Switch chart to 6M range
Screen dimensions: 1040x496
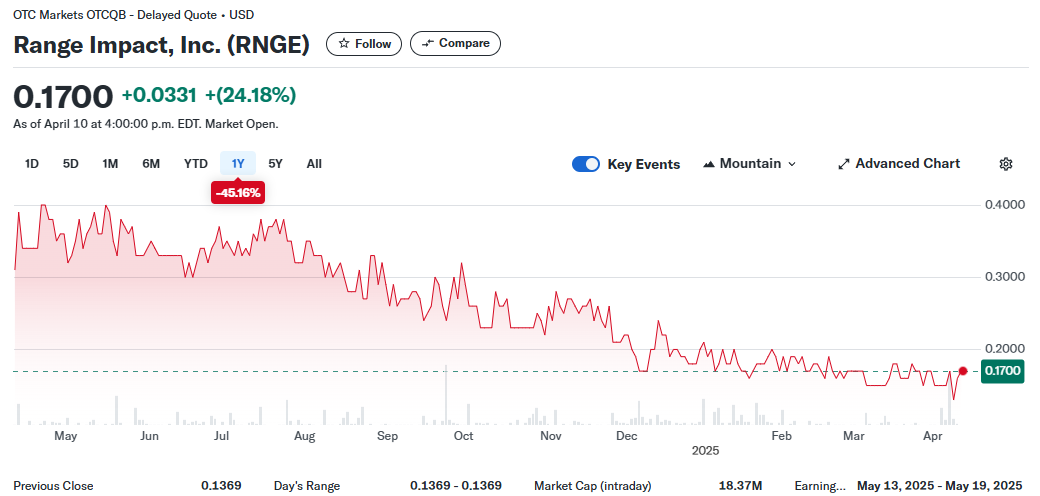click(x=151, y=164)
